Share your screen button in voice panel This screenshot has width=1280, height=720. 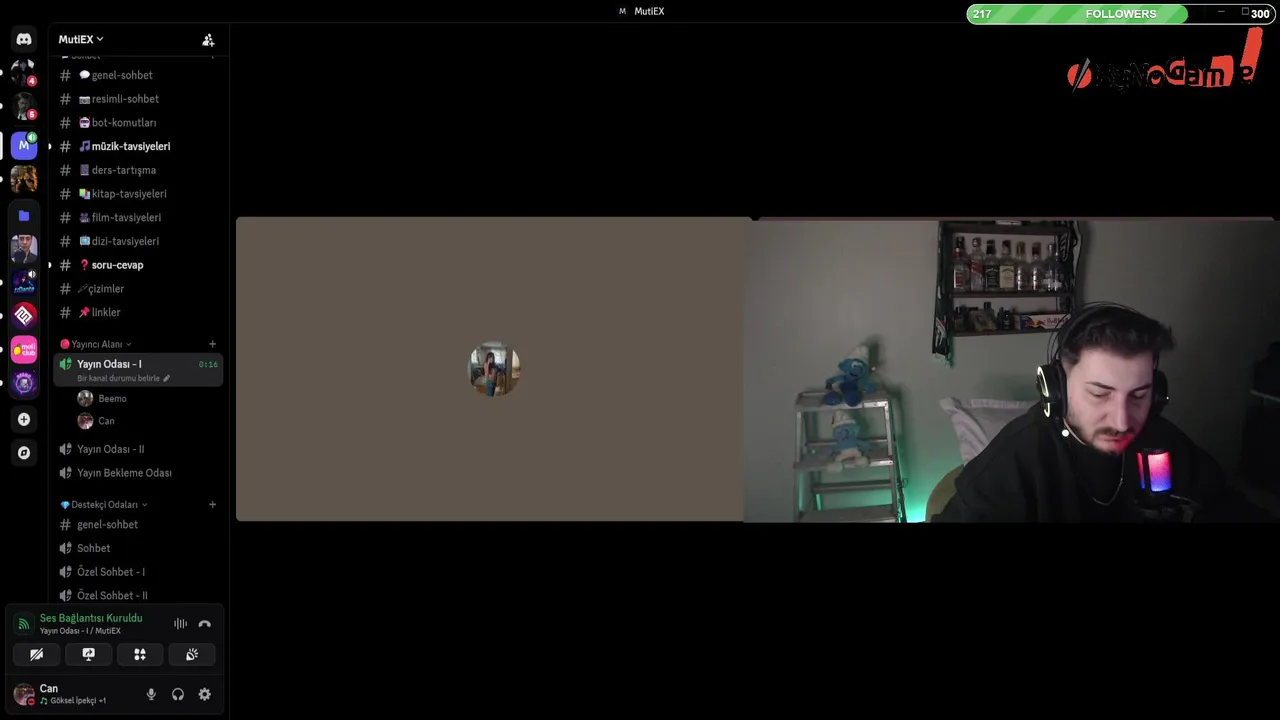tap(88, 654)
